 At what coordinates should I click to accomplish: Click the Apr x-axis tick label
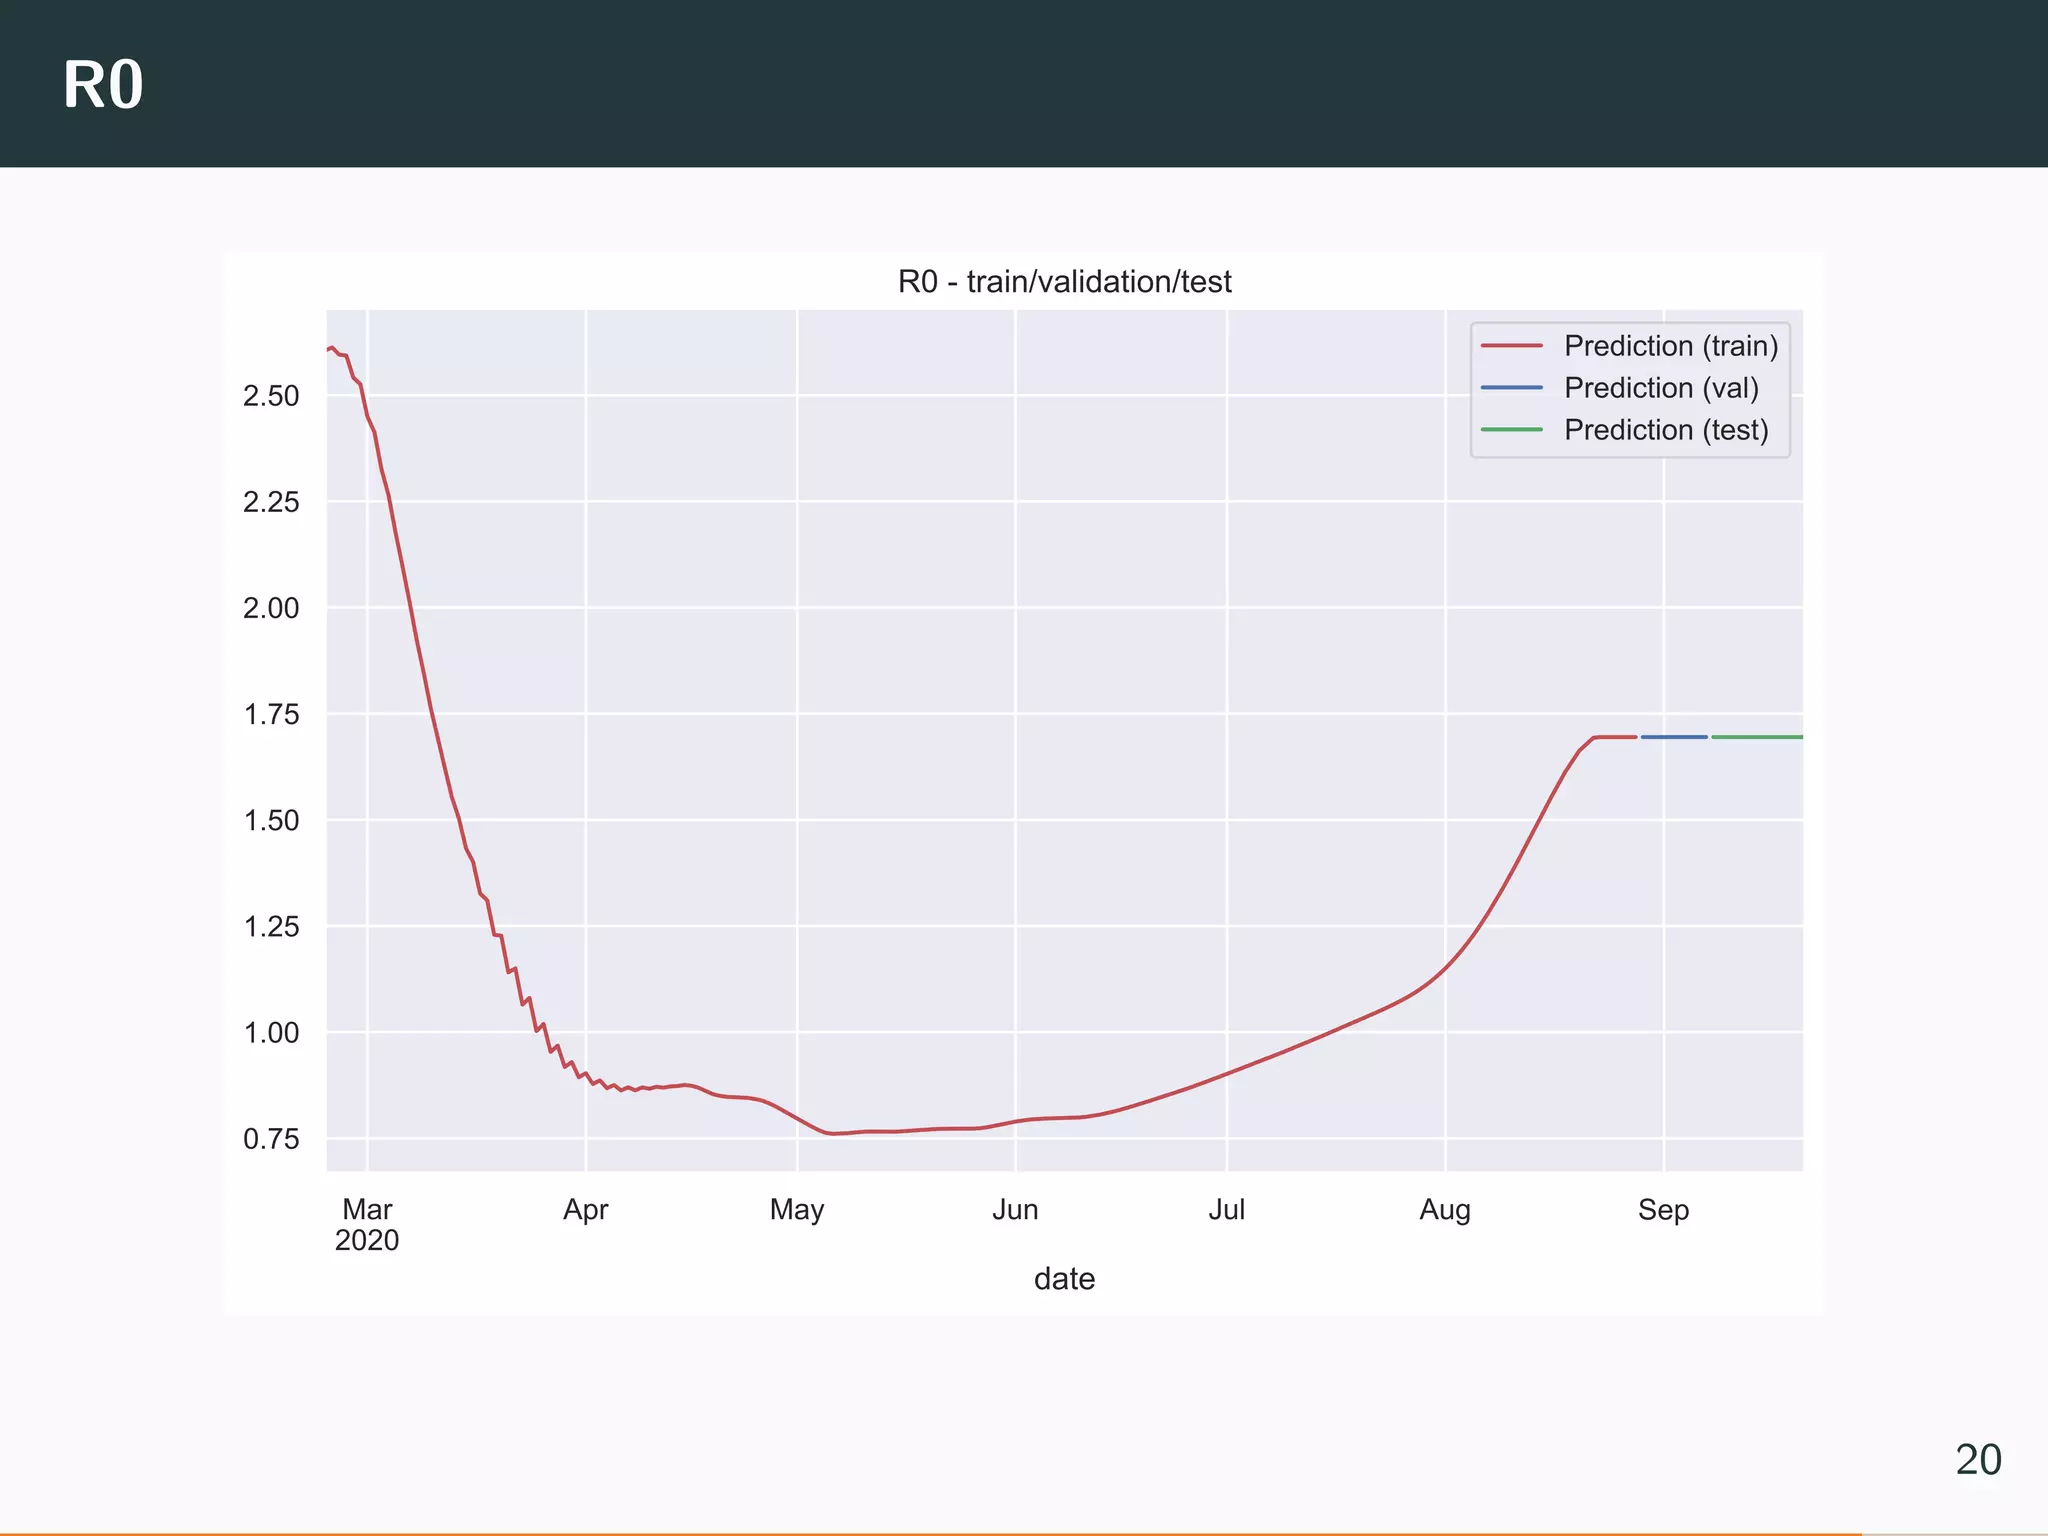pos(585,1210)
